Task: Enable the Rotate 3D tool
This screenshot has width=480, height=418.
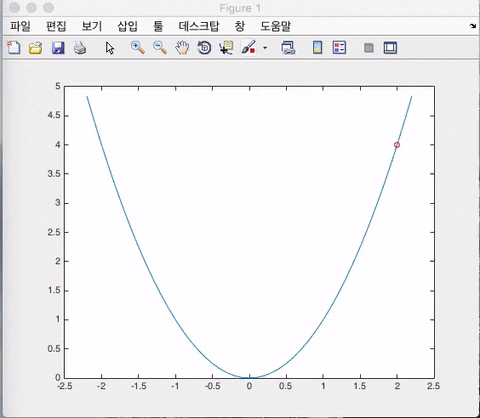Action: pyautogui.click(x=204, y=48)
